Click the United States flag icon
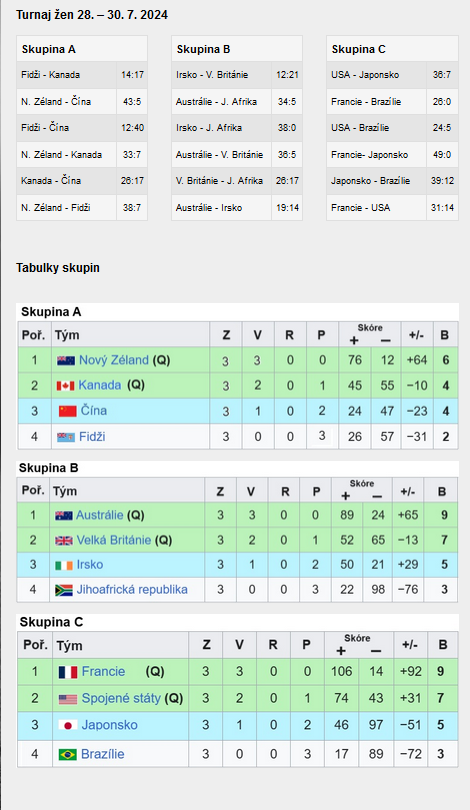 pos(68,699)
